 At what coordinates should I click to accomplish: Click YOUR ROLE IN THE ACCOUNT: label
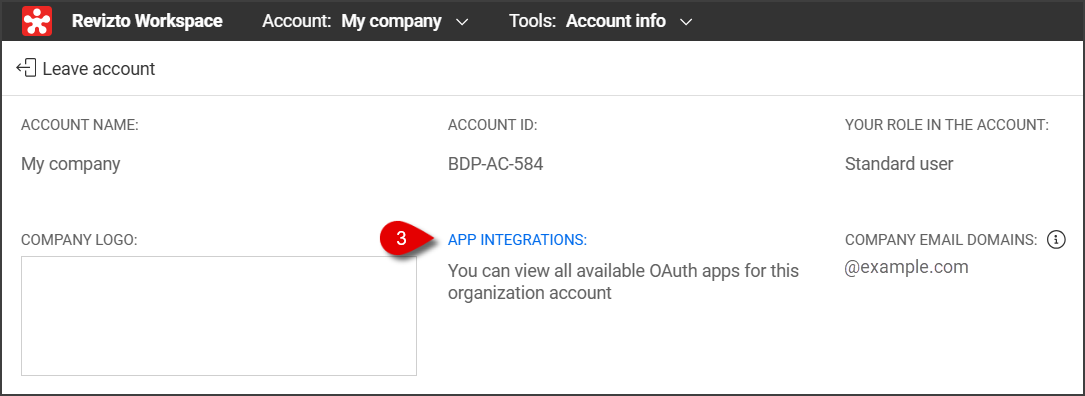tap(947, 125)
